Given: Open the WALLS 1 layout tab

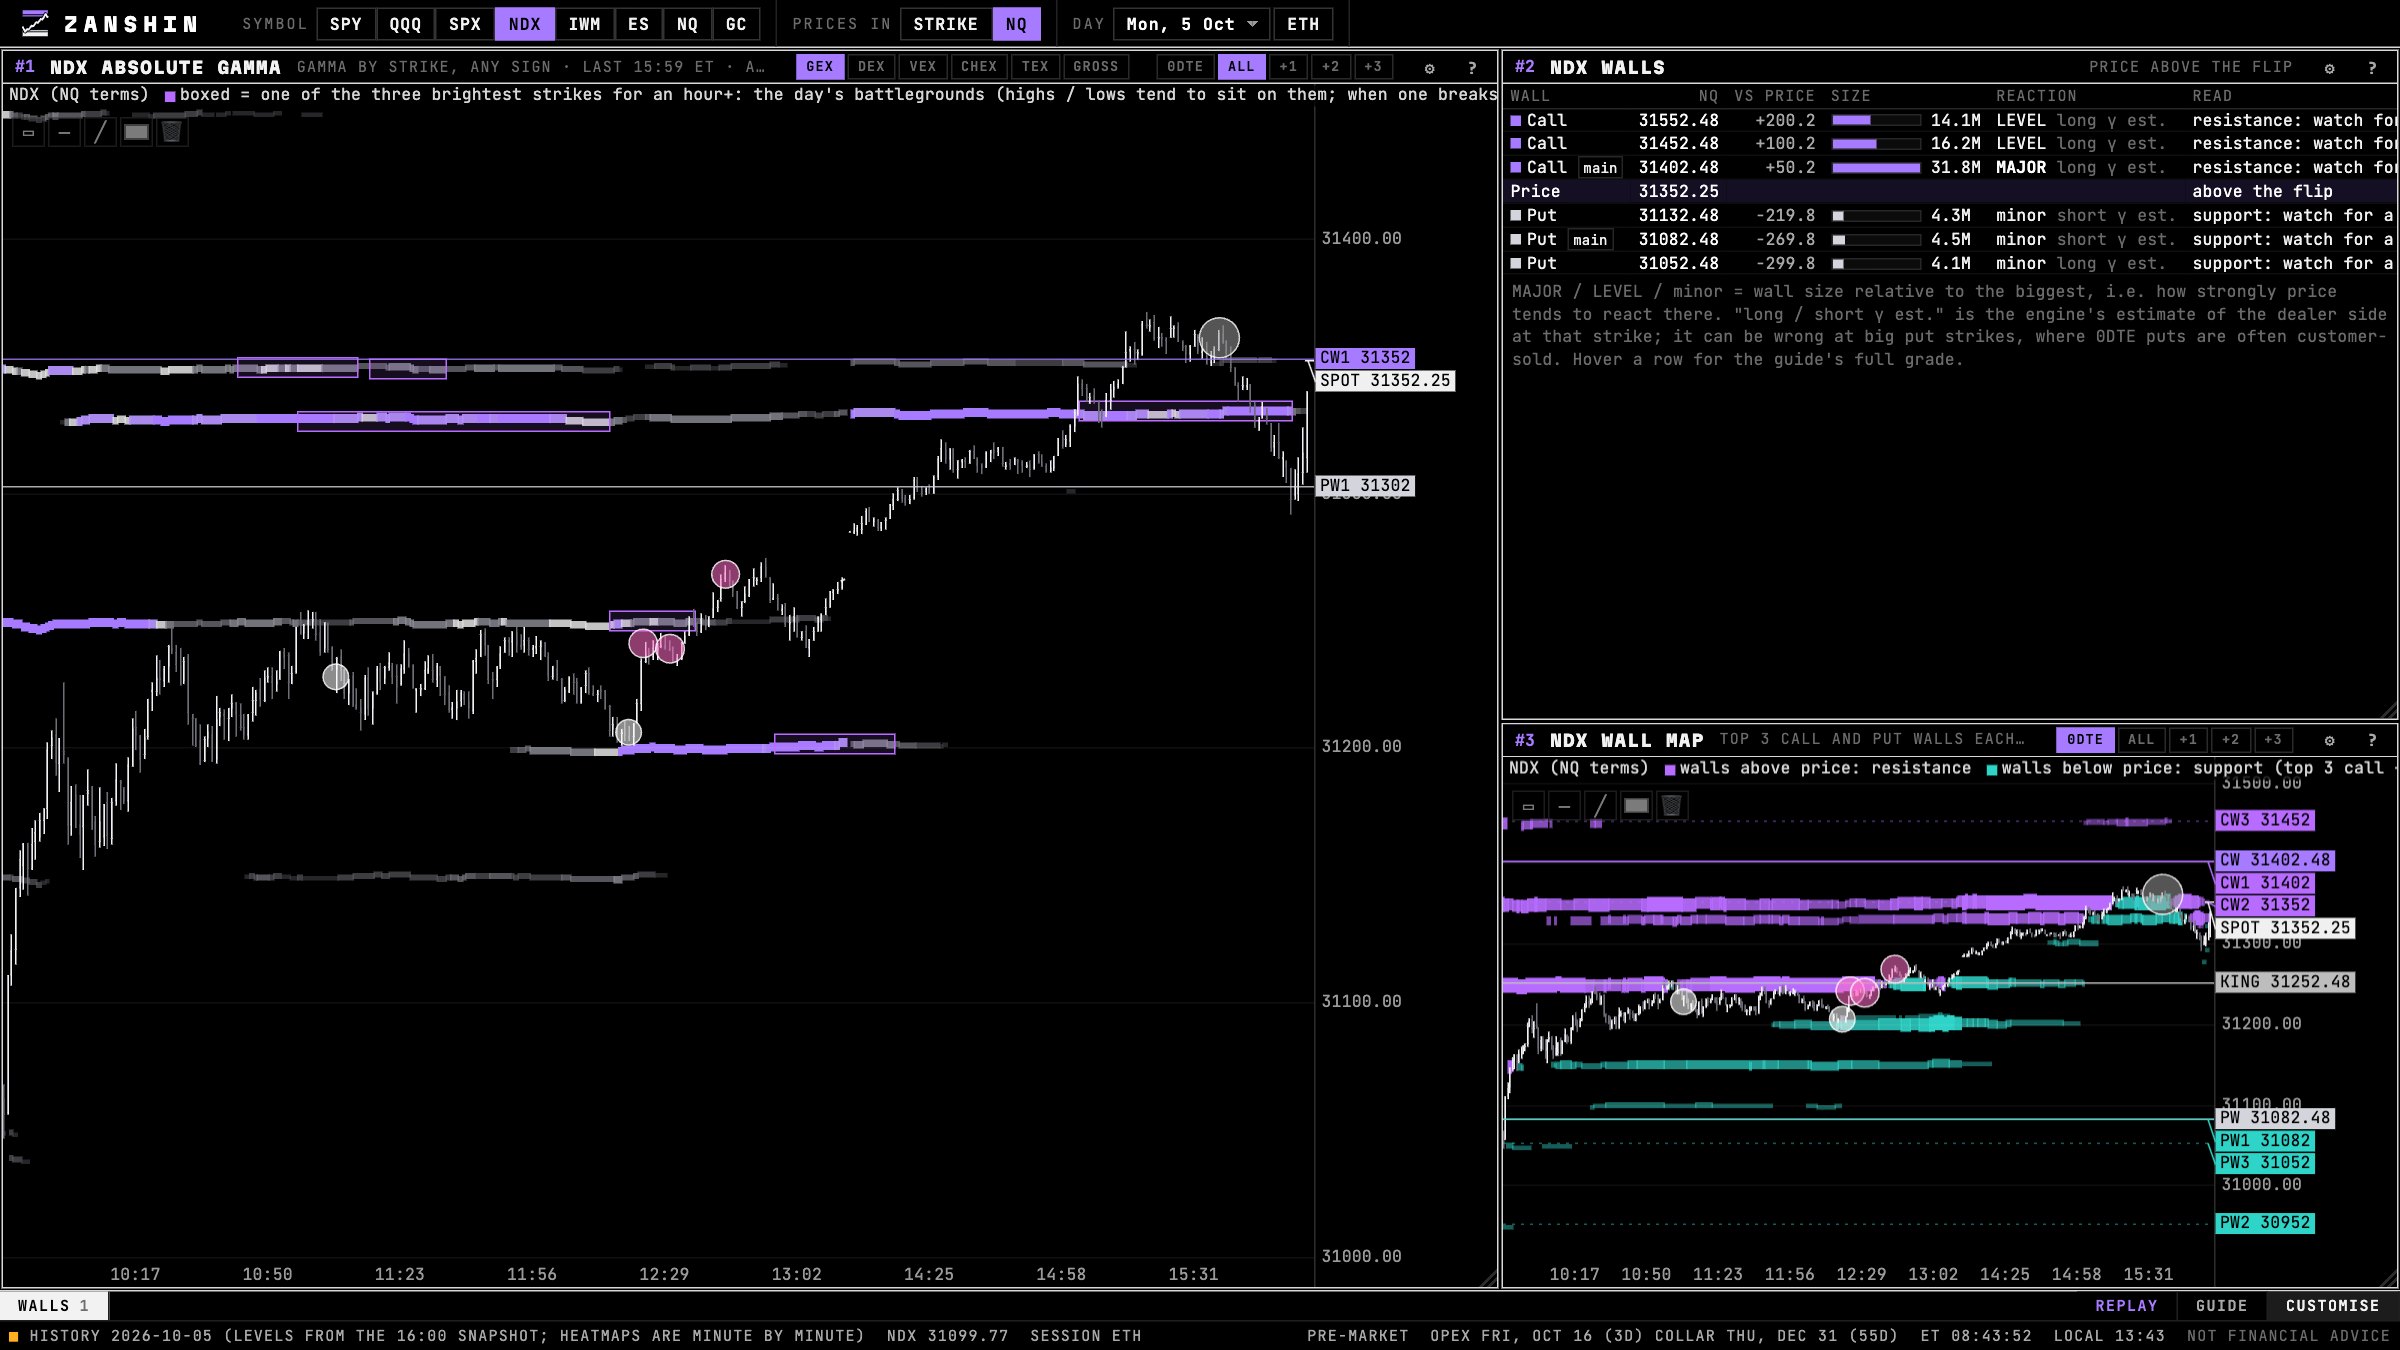Looking at the screenshot, I should (54, 1306).
